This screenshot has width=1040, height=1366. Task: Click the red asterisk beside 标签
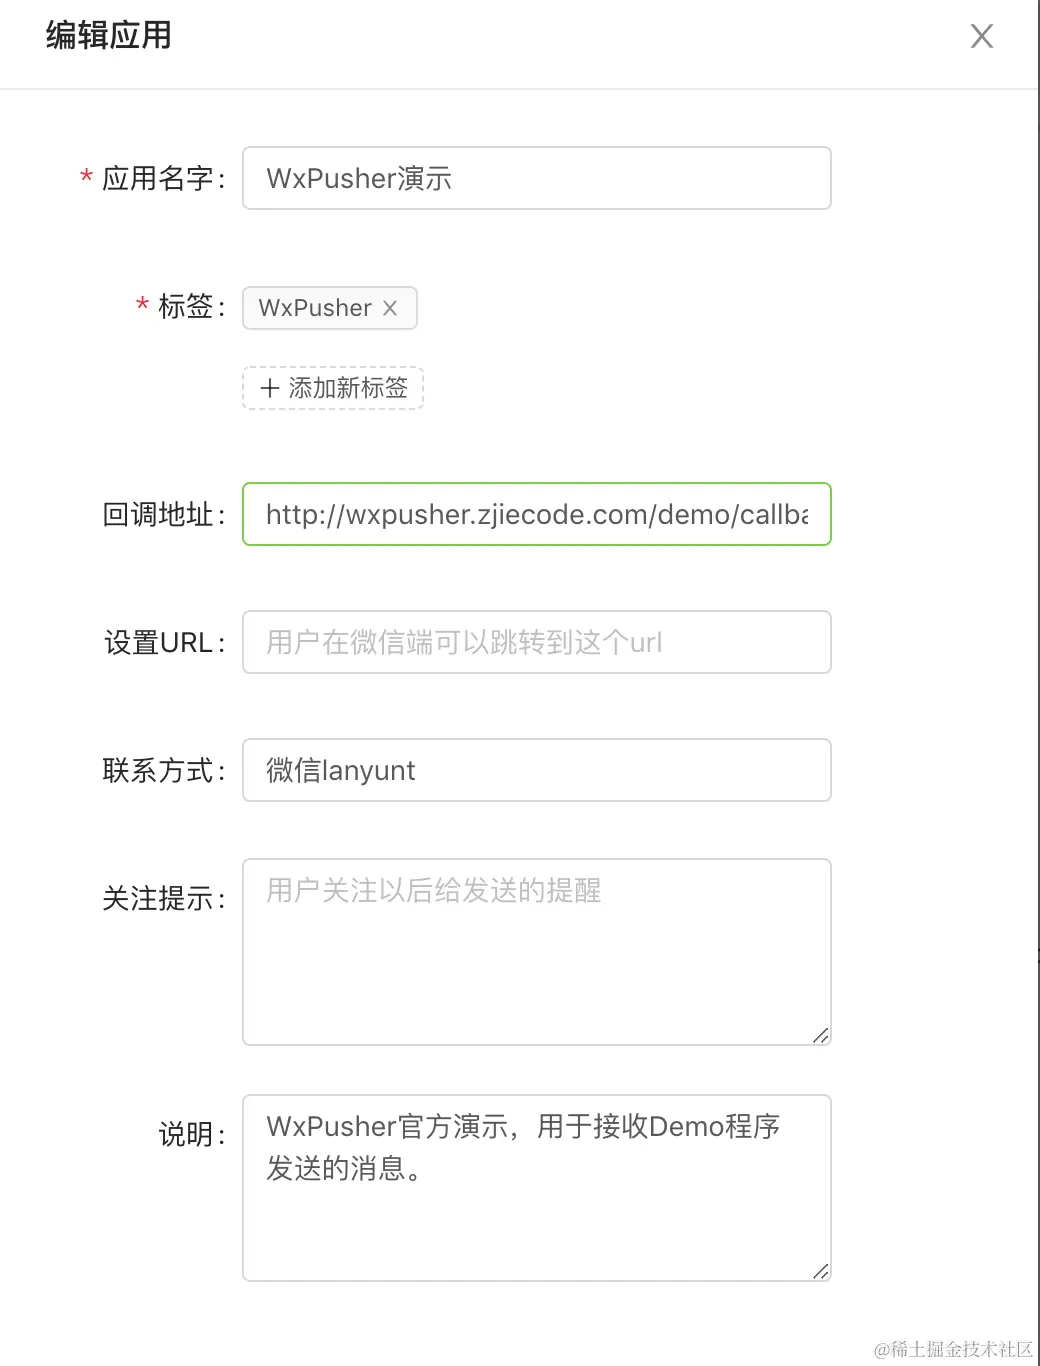point(142,306)
